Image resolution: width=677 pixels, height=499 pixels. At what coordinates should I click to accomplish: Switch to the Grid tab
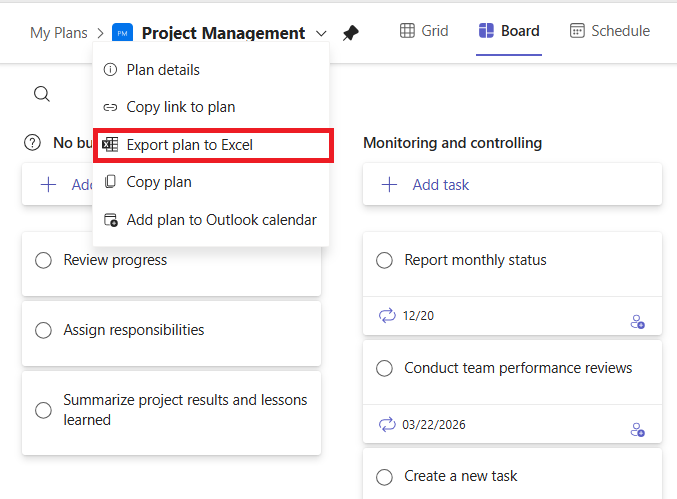[x=424, y=31]
